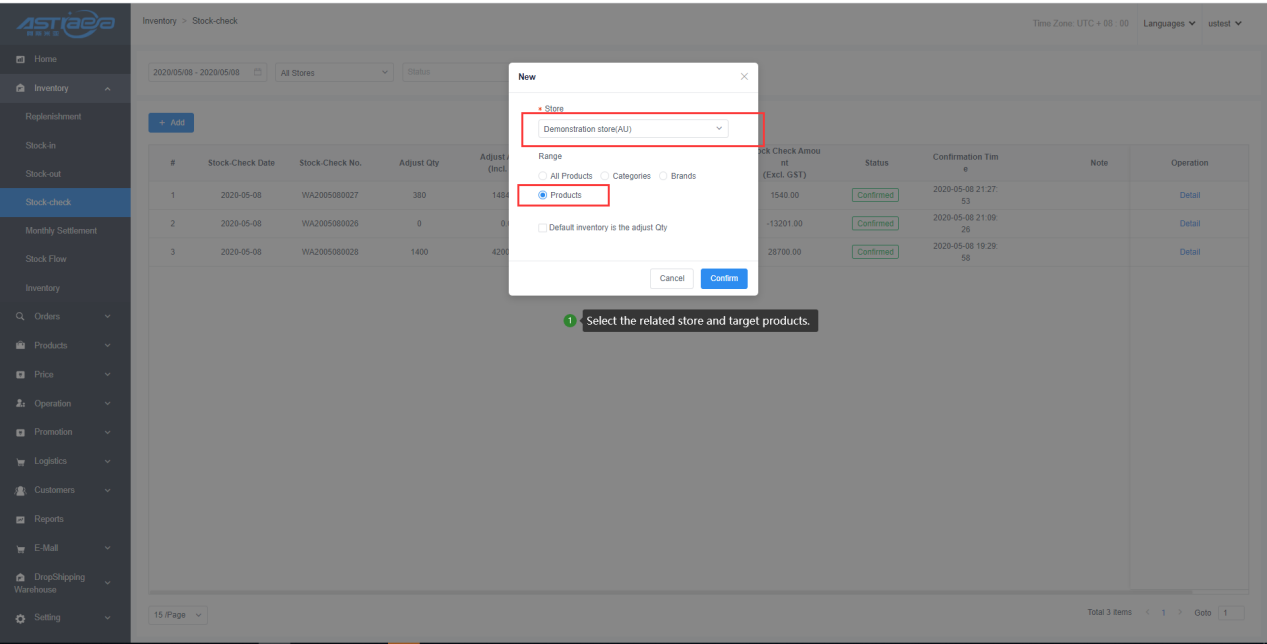Go to Monthly Settlement menu item

click(61, 231)
